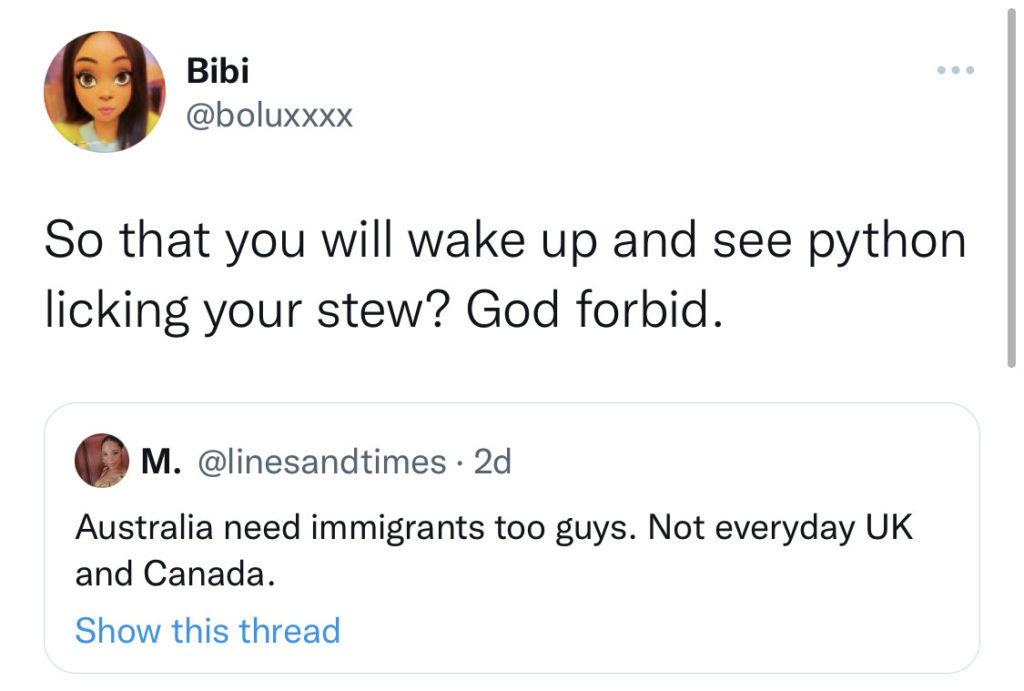The width and height of the screenshot is (1024, 691).
Task: Click the tweet line starting "So that you"
Action: (x=505, y=241)
